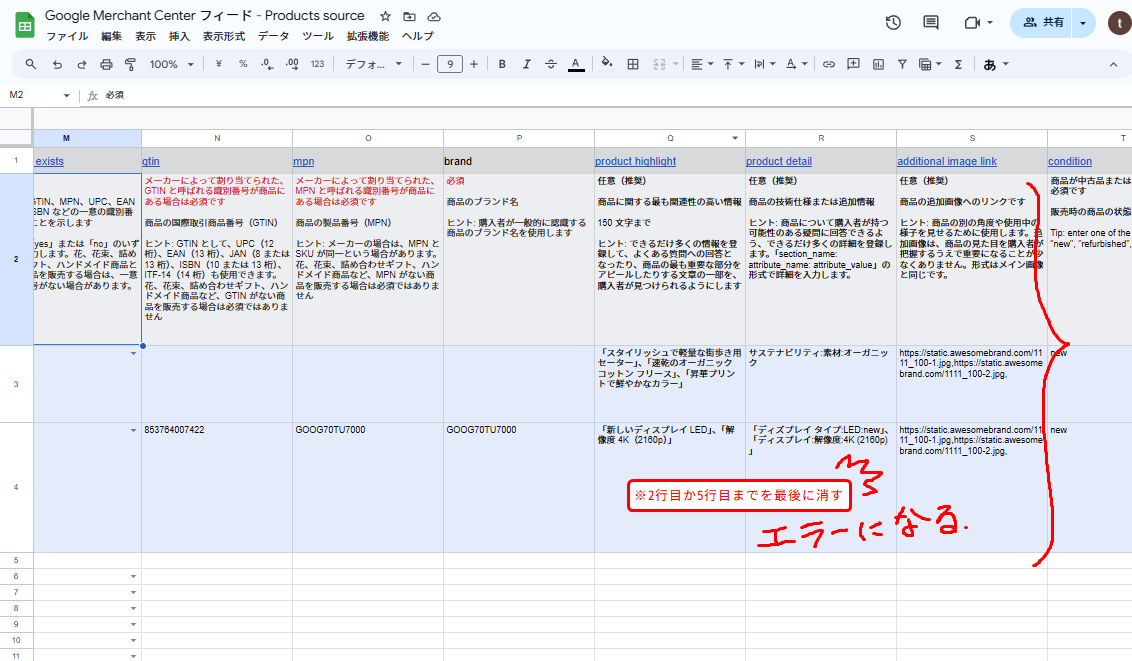
Task: Click the insert comment icon
Action: (853, 64)
